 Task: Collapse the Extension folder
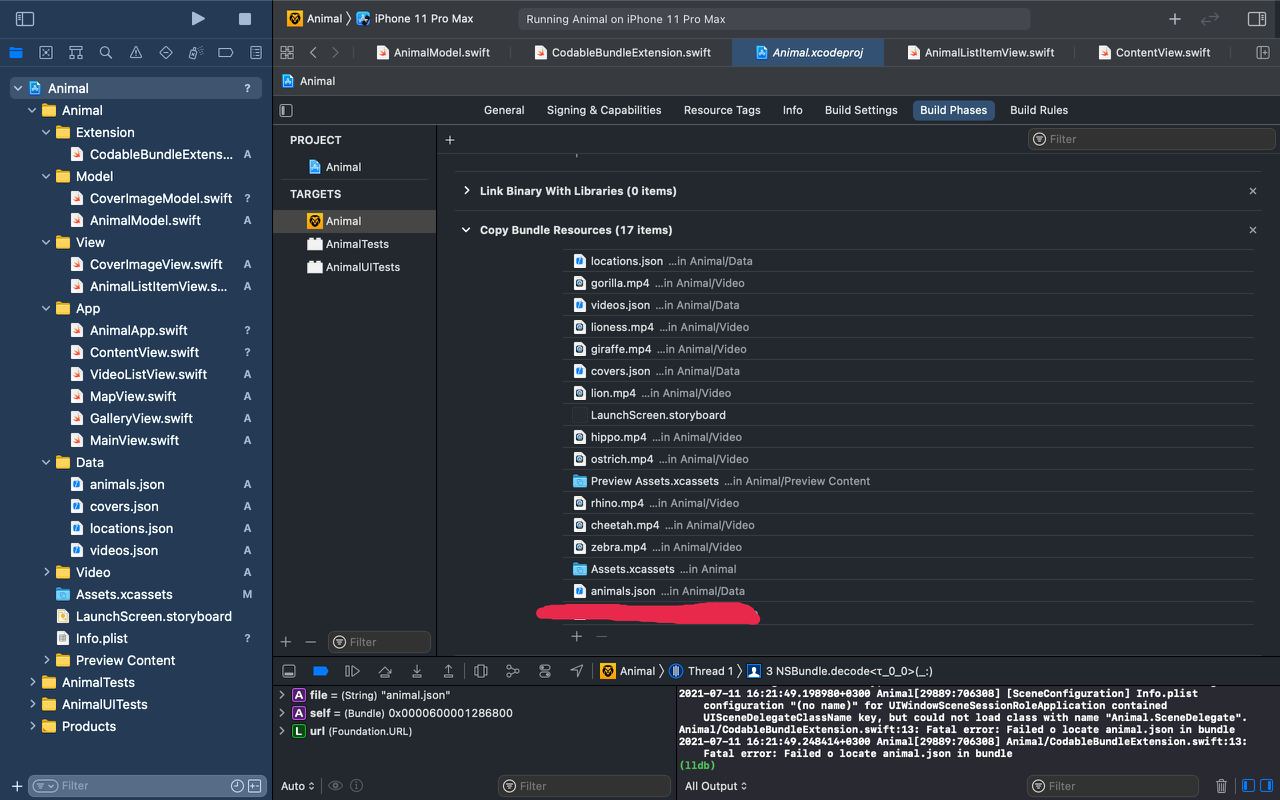tap(46, 132)
